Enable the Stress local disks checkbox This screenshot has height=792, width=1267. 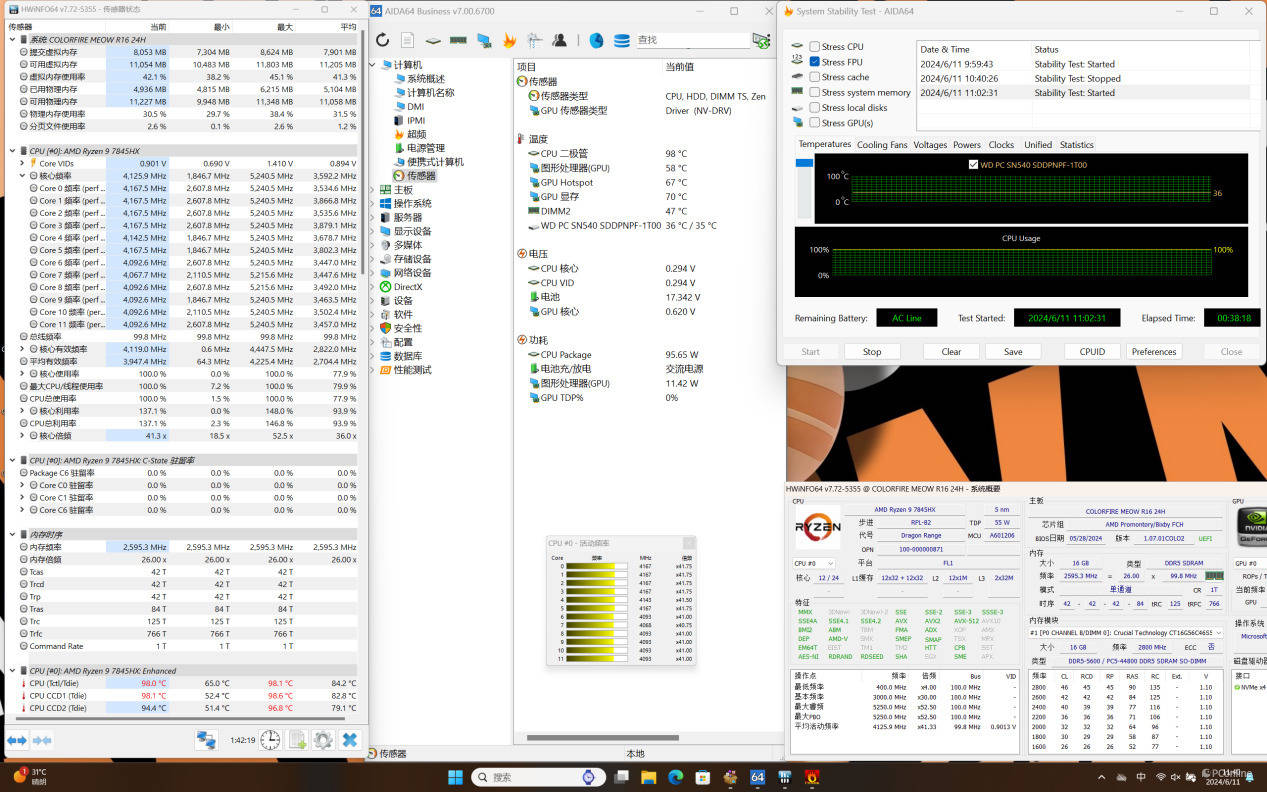(x=814, y=108)
